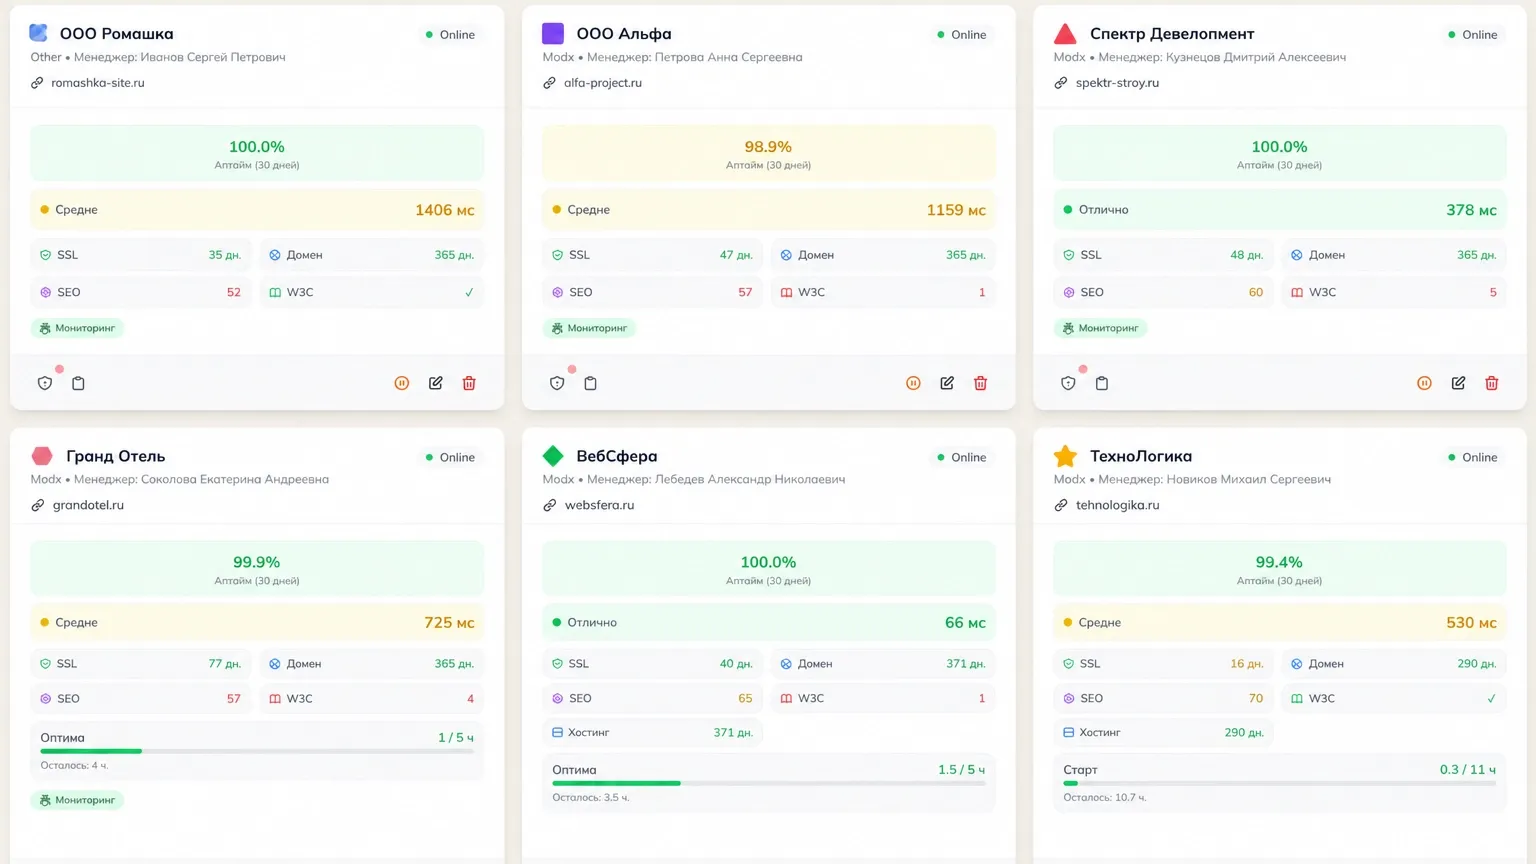Click shield icon on ООО Альфа card

(x=557, y=383)
